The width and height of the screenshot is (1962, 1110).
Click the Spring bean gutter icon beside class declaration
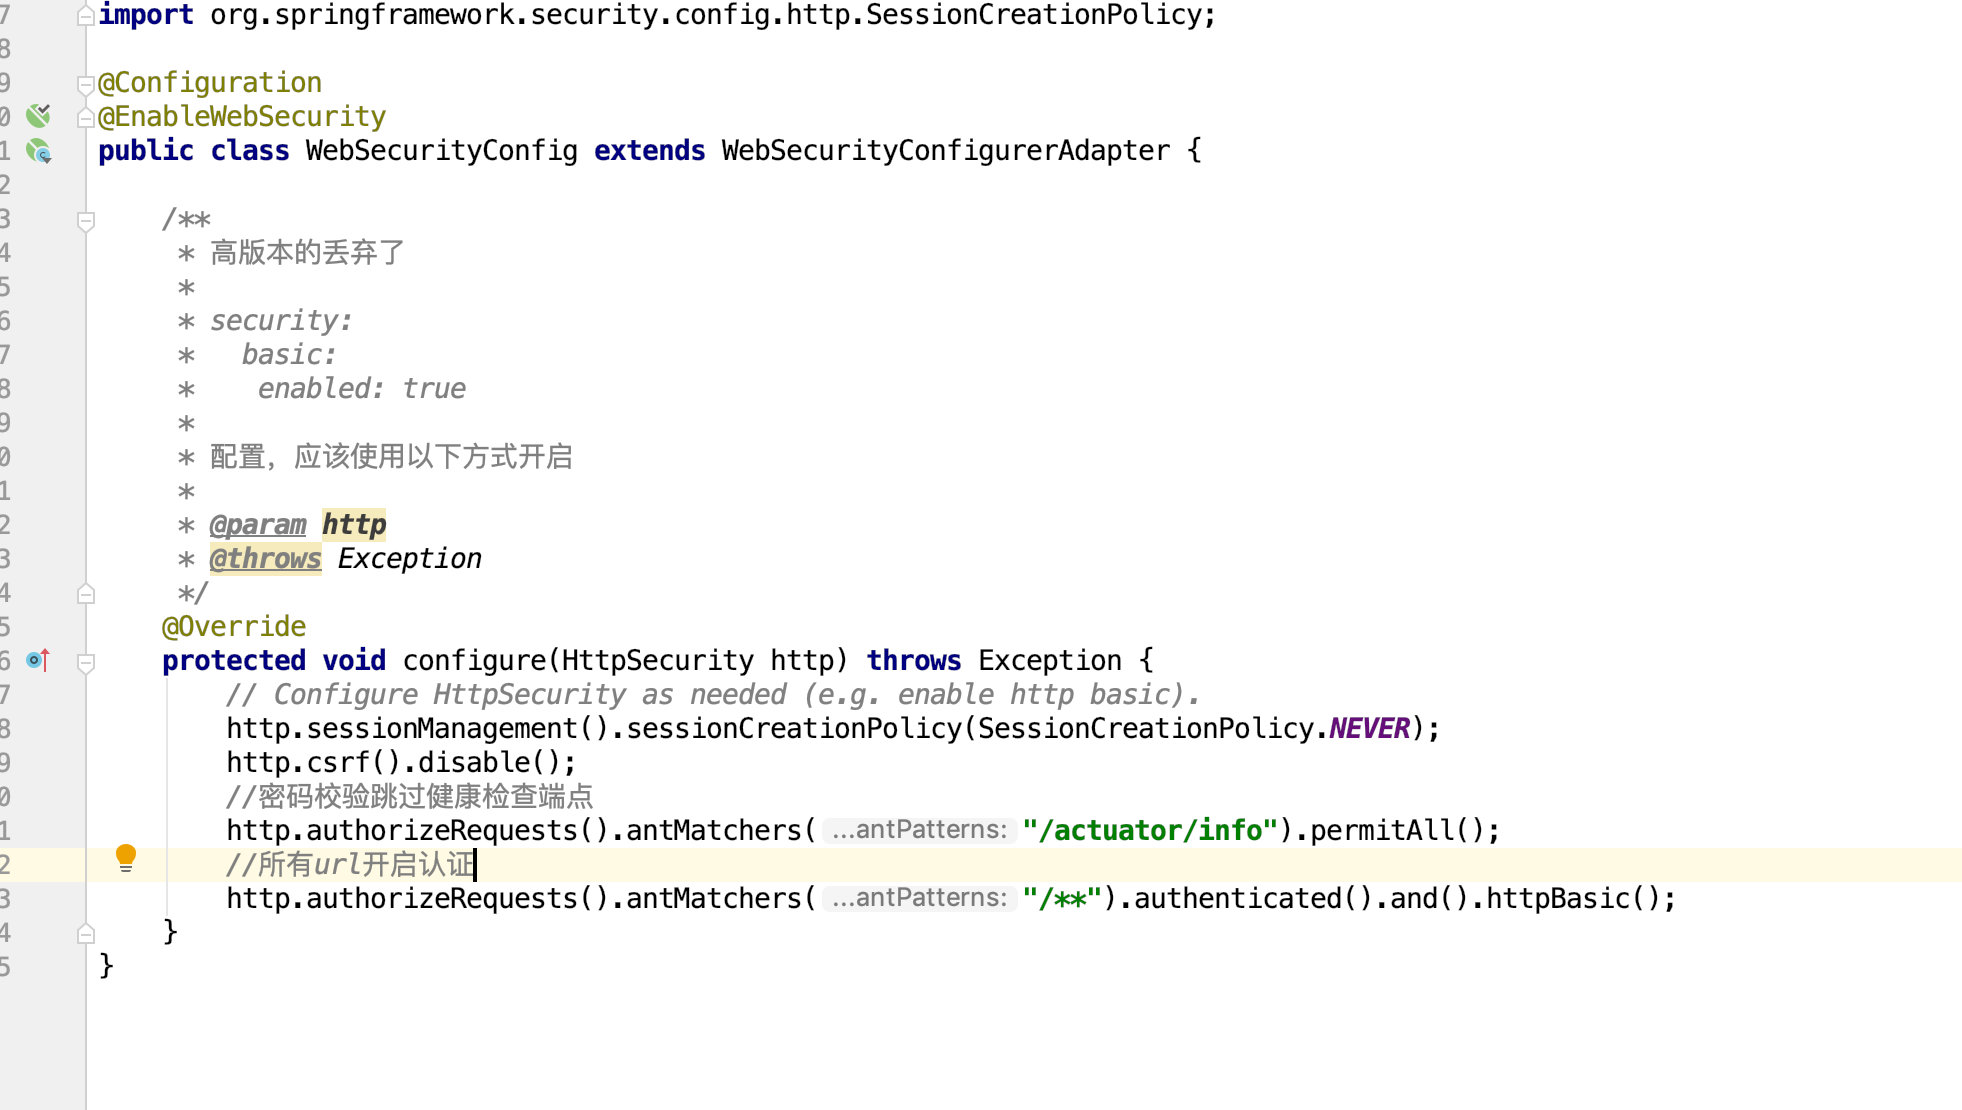(38, 151)
